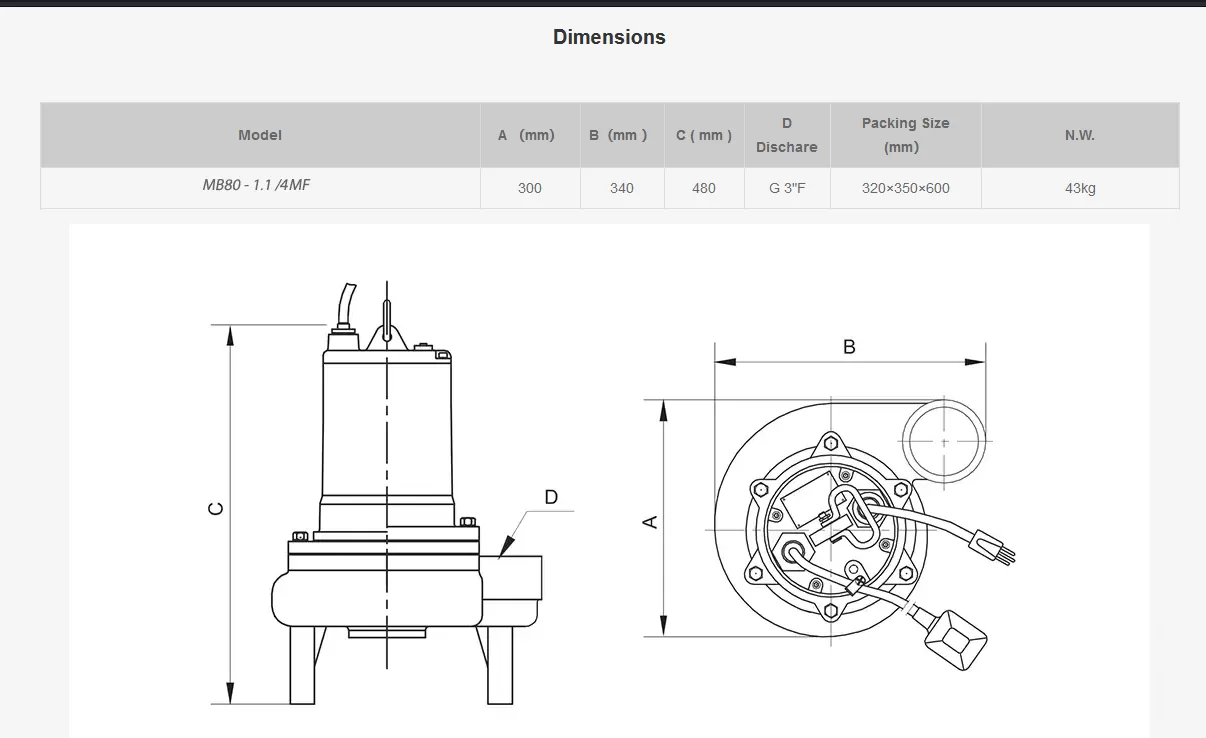Click the round discharge outlet circle
1206x738 pixels.
coord(944,440)
